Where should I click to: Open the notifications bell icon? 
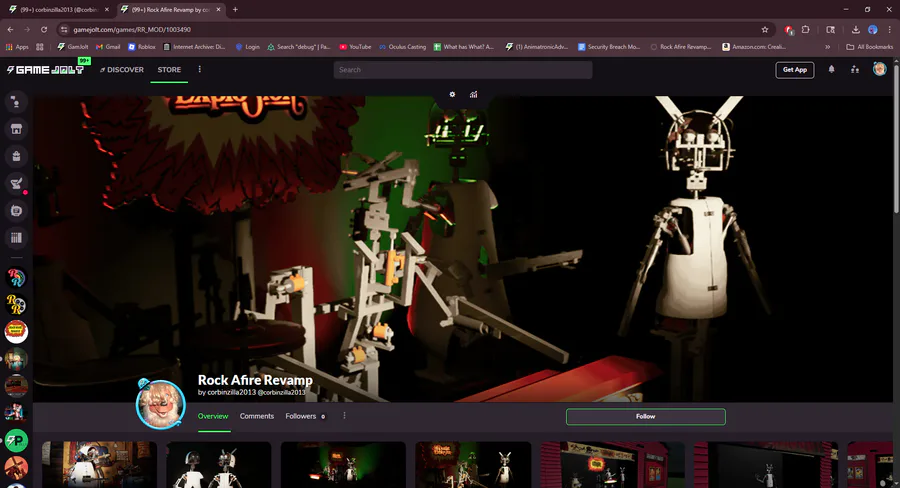coord(831,69)
